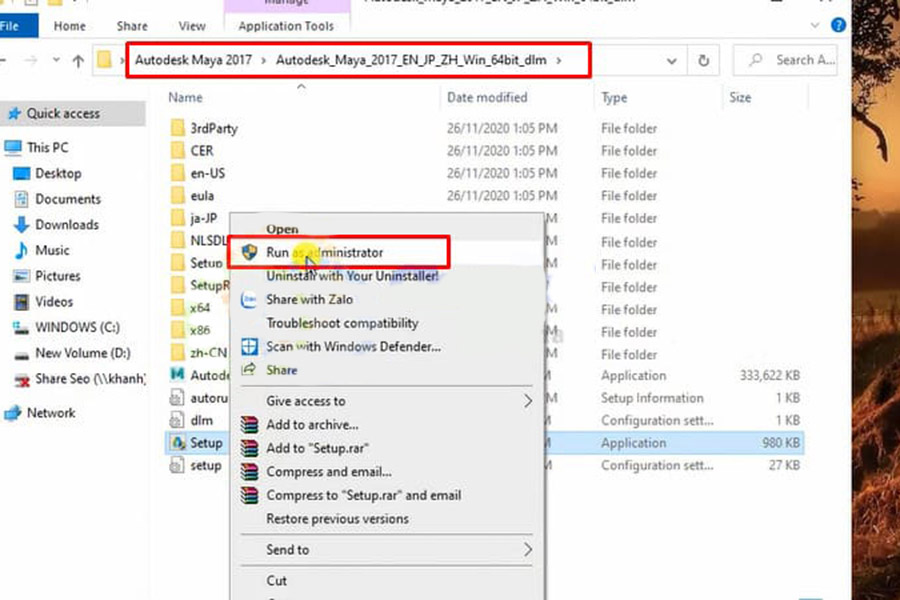Select the dlm configuration file

201,420
